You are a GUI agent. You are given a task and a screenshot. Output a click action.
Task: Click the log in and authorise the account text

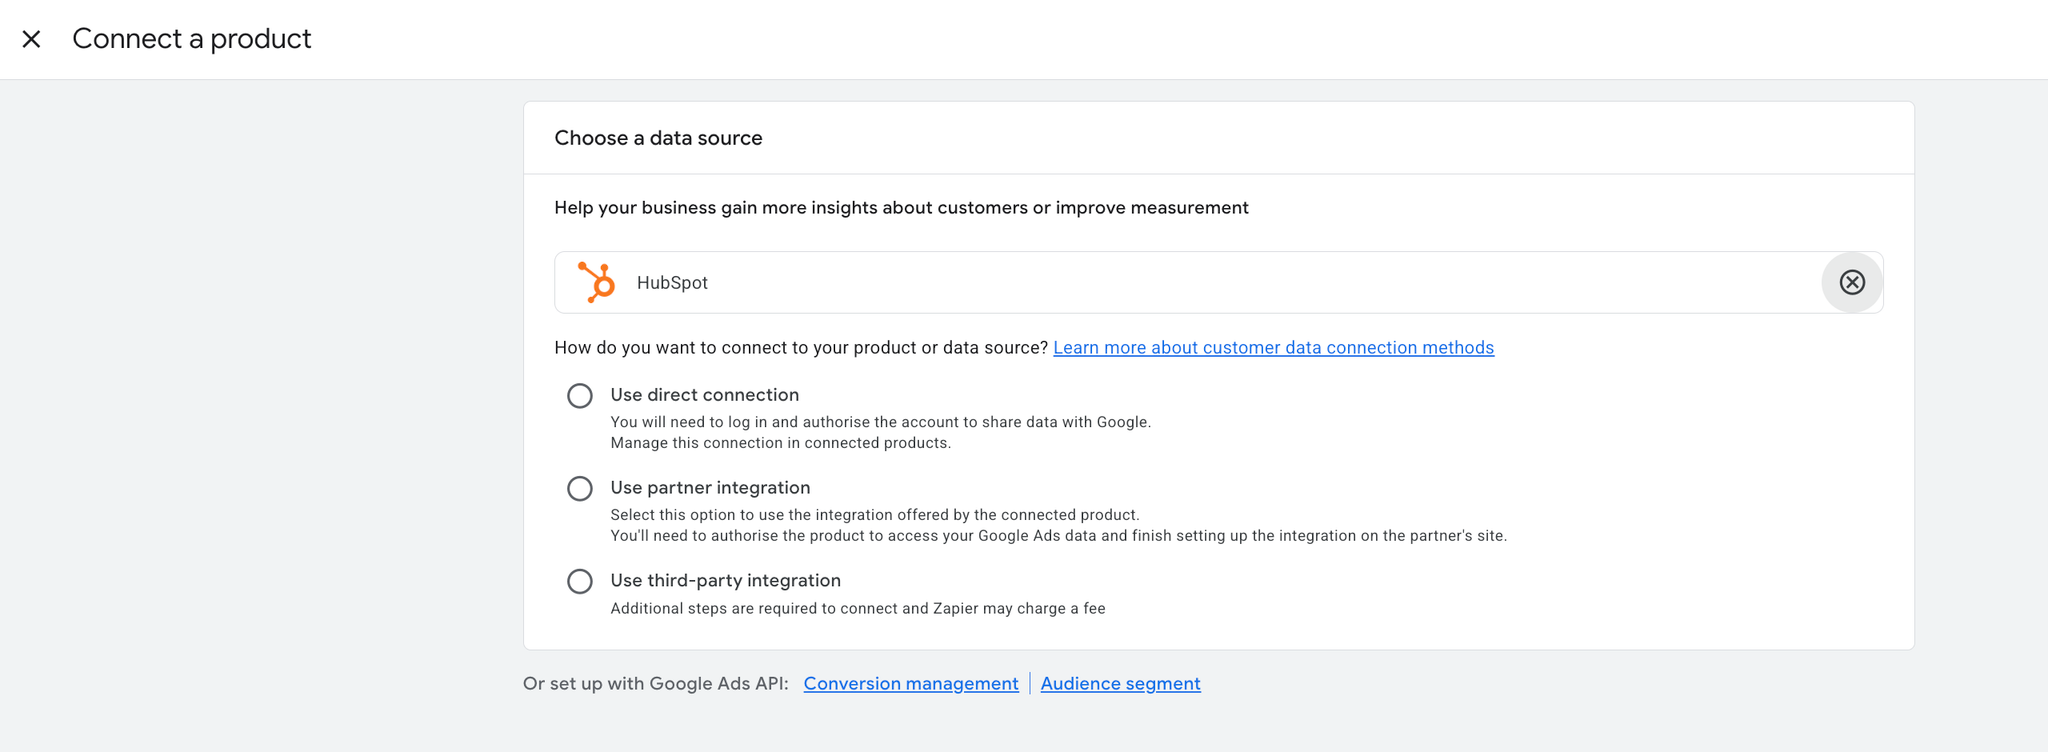coord(881,422)
